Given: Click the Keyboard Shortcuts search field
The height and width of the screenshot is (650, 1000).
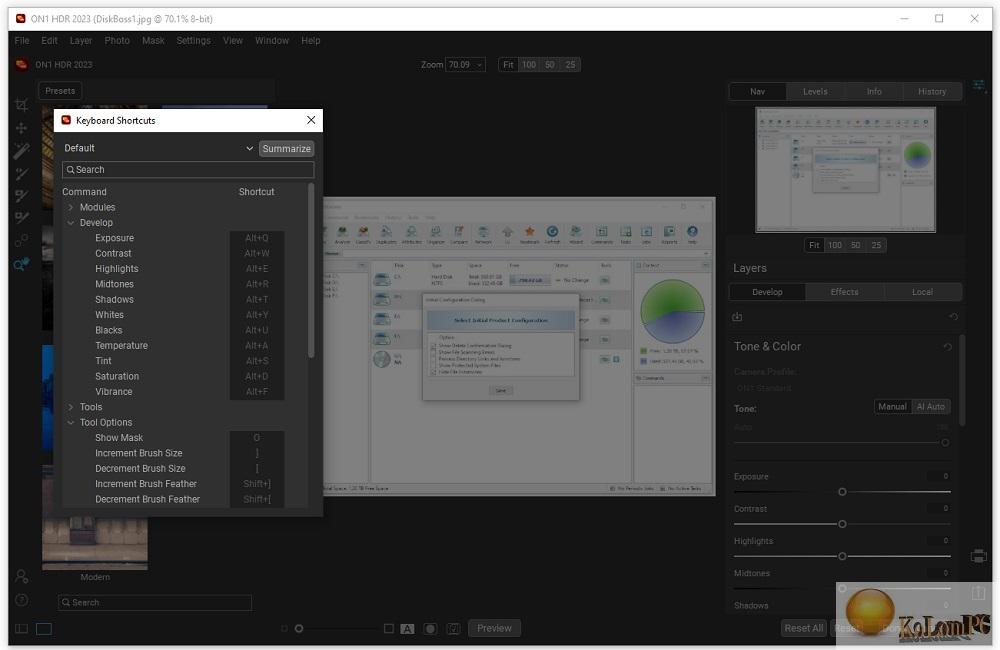Looking at the screenshot, I should [188, 170].
